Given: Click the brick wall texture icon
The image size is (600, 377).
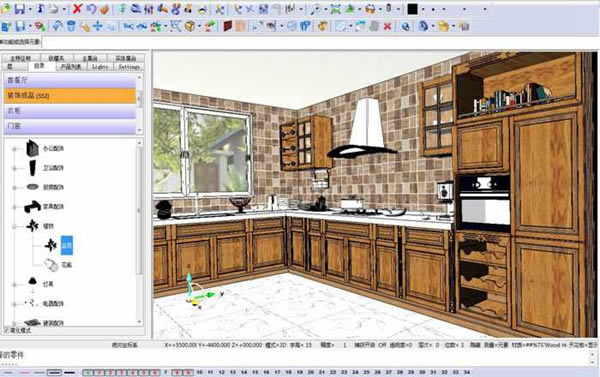Looking at the screenshot, I should 228,26.
